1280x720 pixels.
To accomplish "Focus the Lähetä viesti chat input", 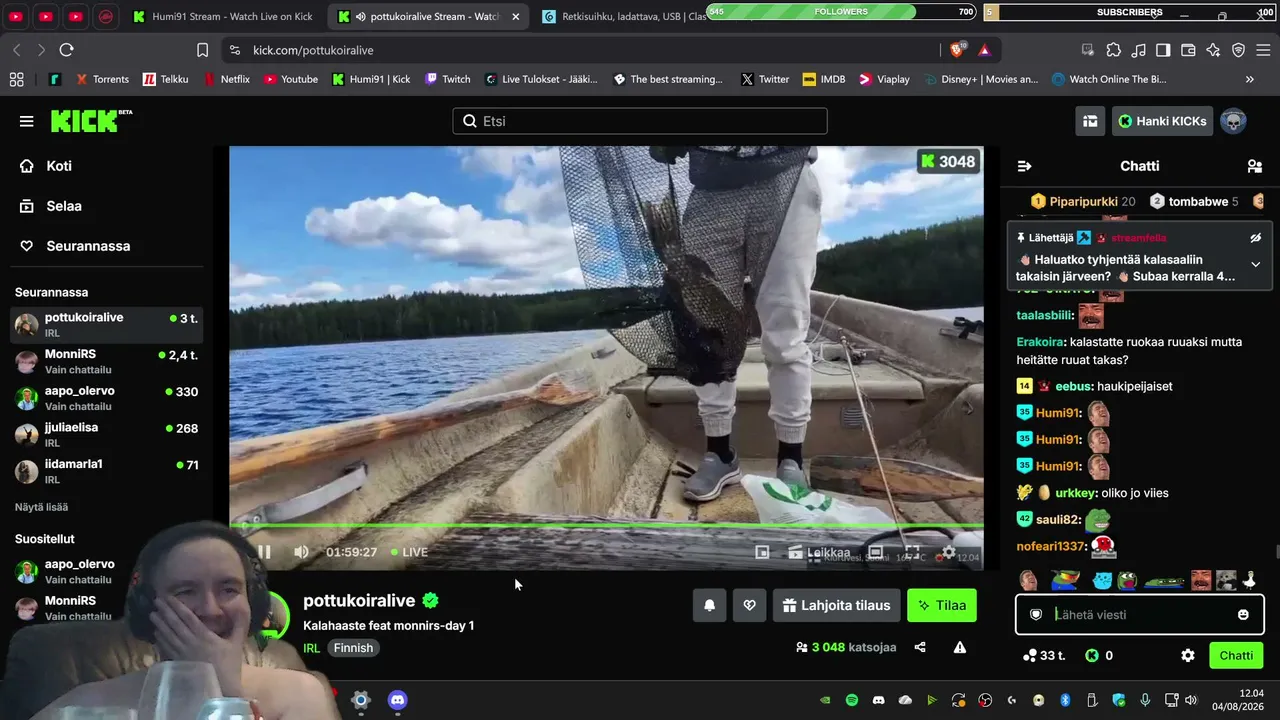I will (x=1140, y=614).
